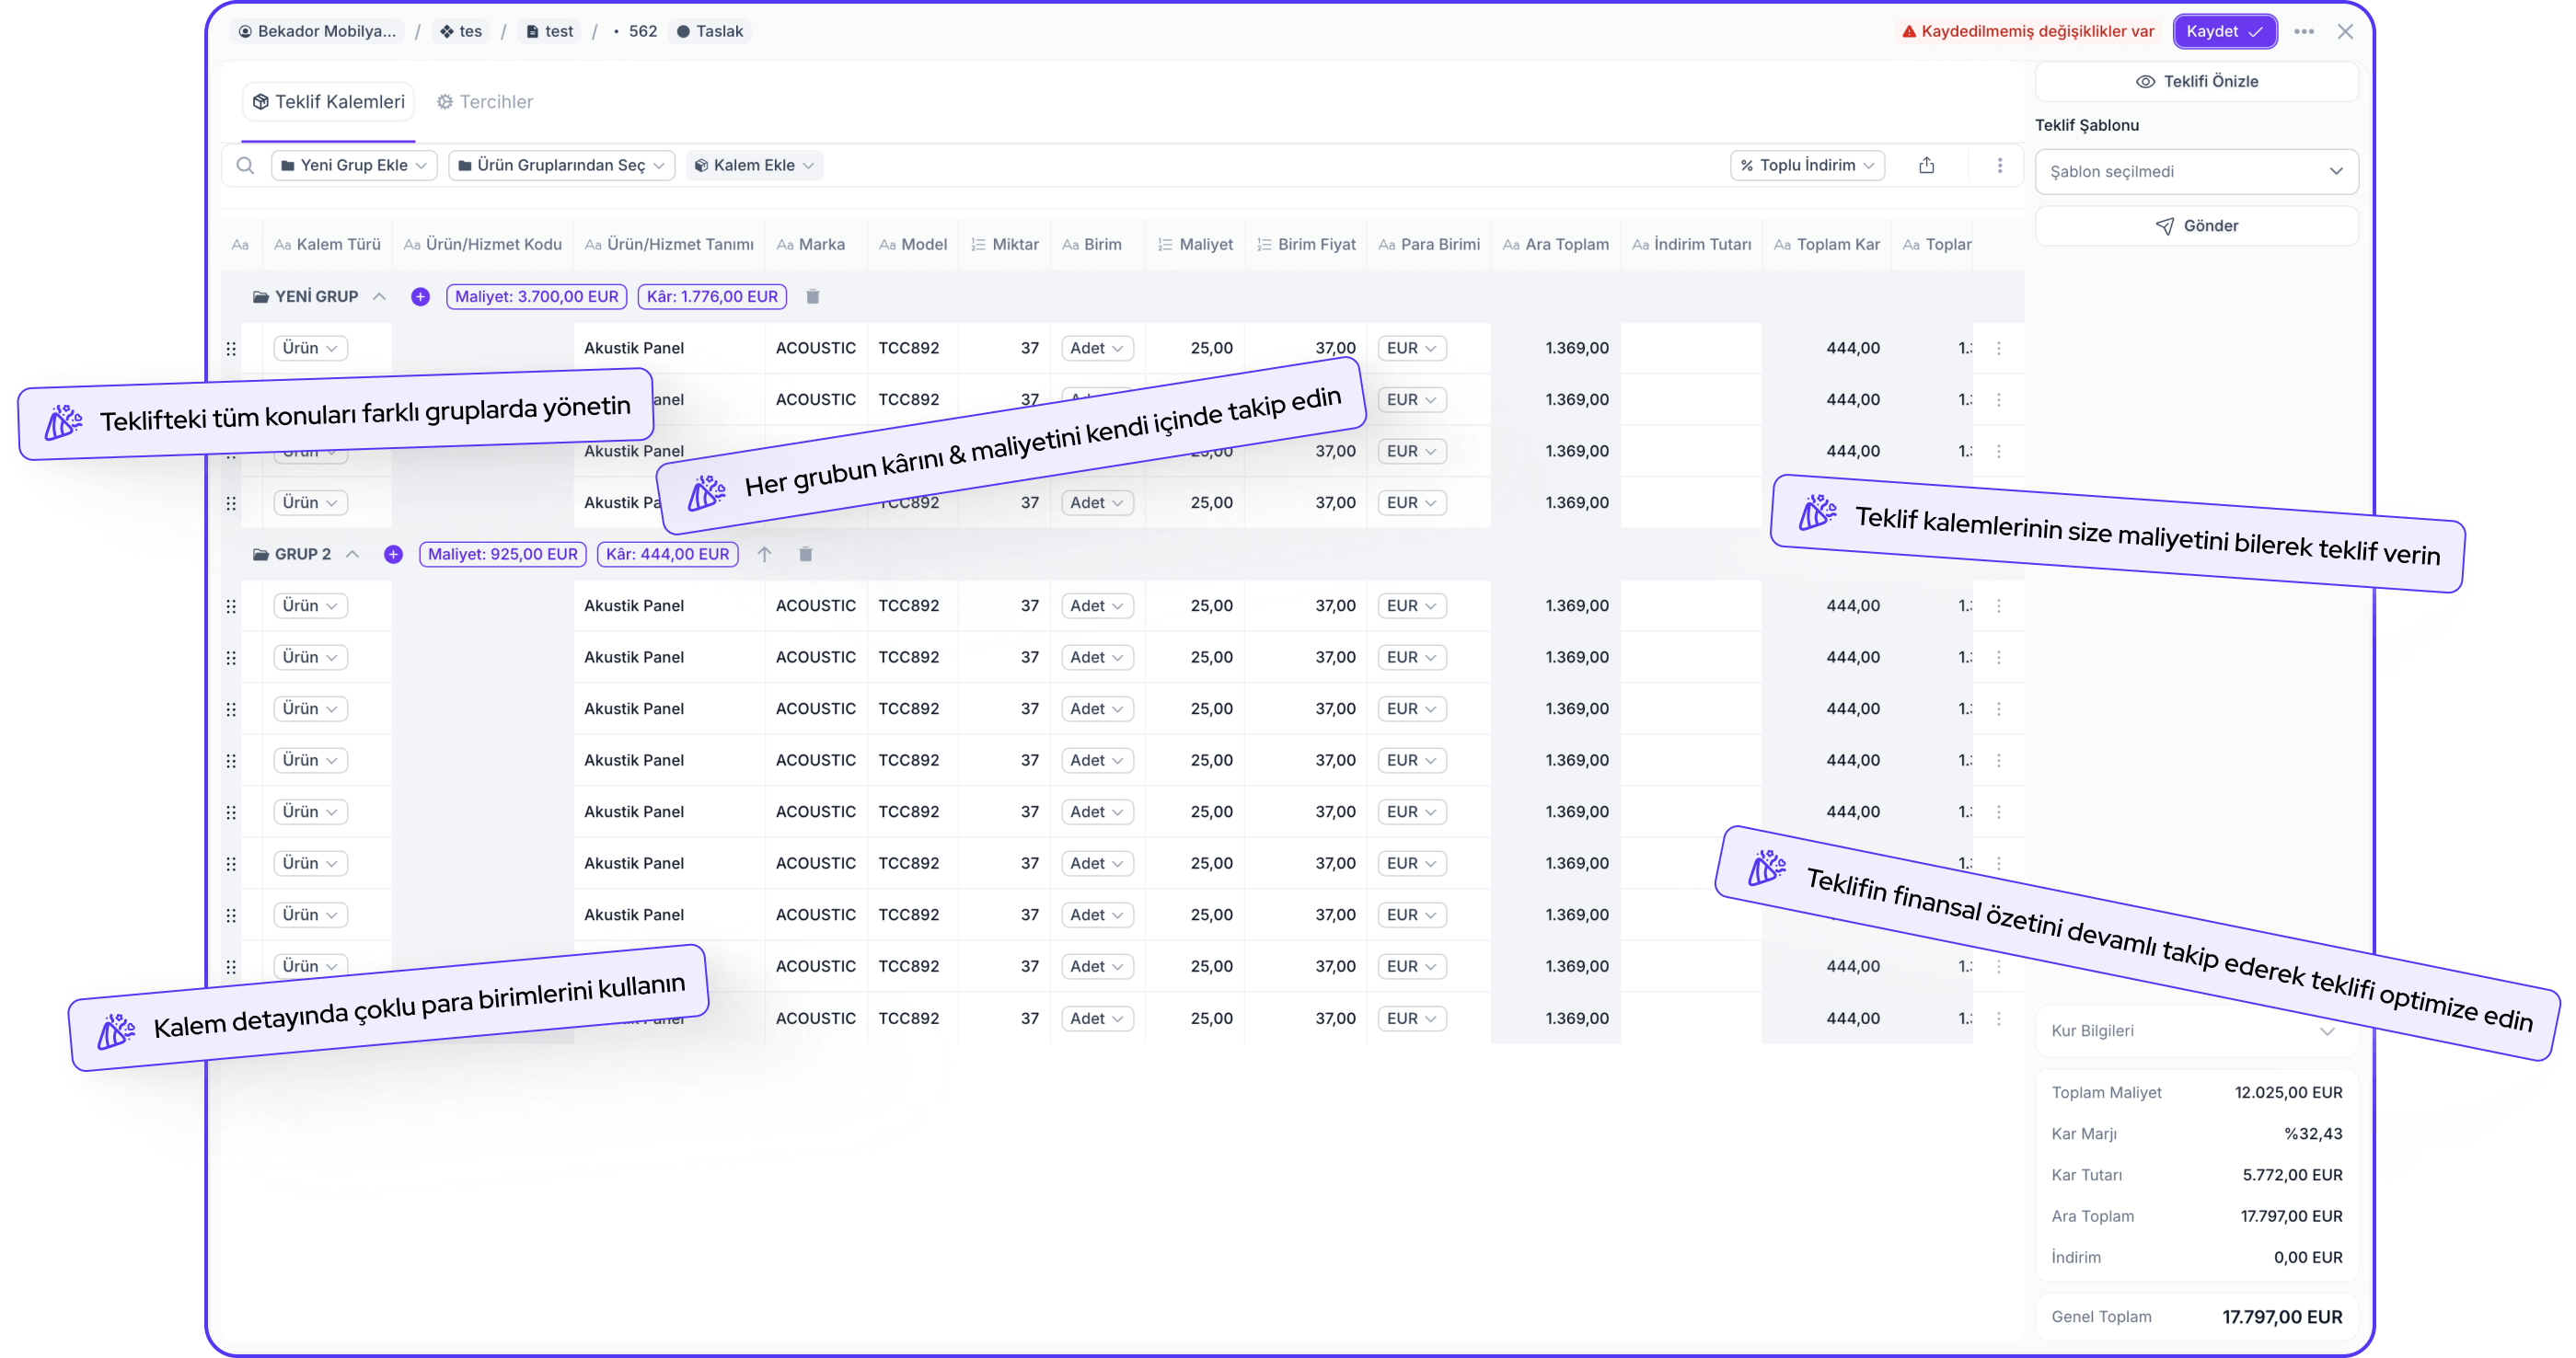Viewport: 2576px width, 1358px height.
Task: Click the search magnifier icon in toolbar
Action: point(245,165)
